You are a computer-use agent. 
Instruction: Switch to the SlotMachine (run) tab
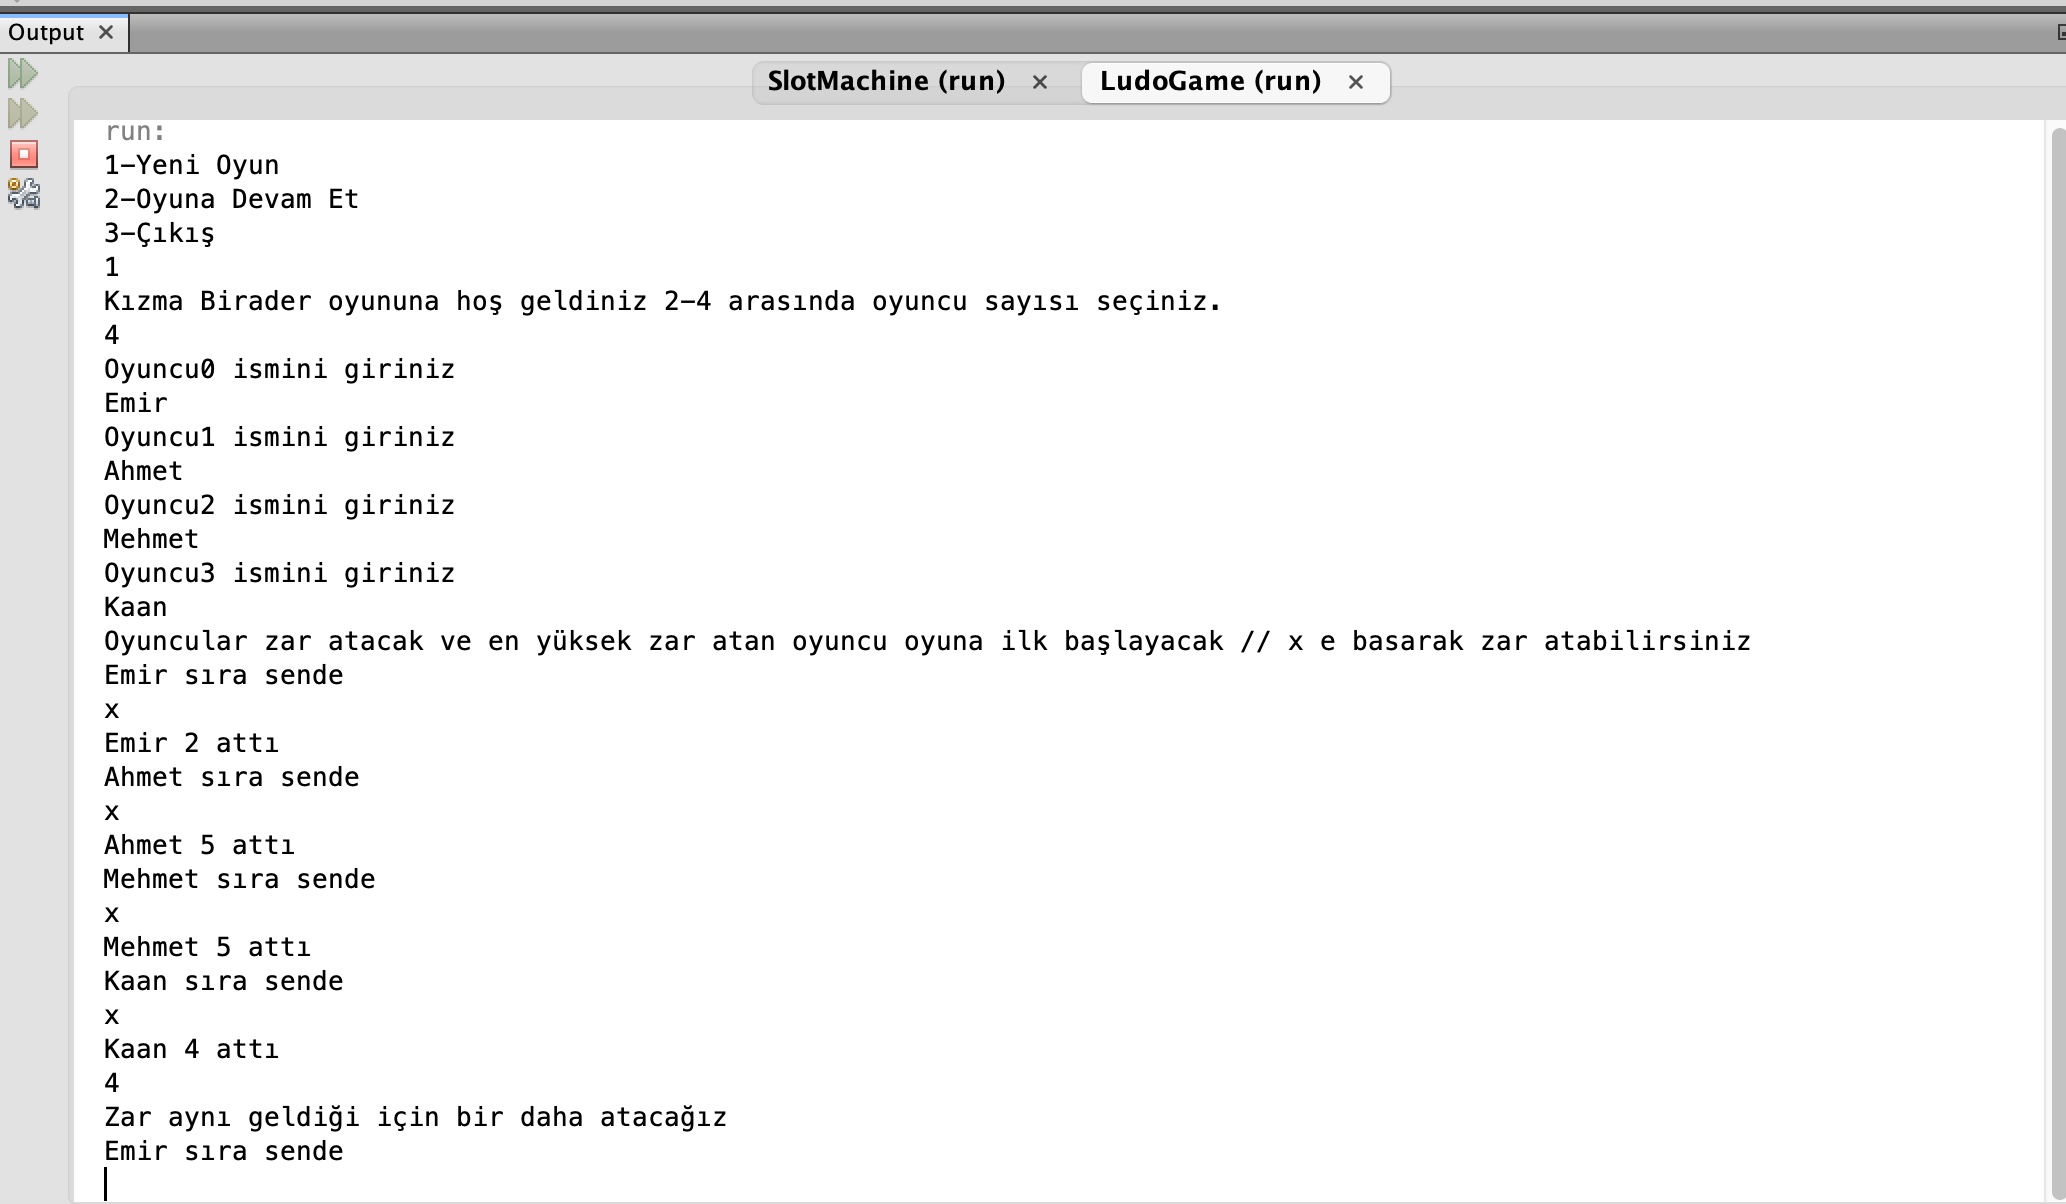885,81
